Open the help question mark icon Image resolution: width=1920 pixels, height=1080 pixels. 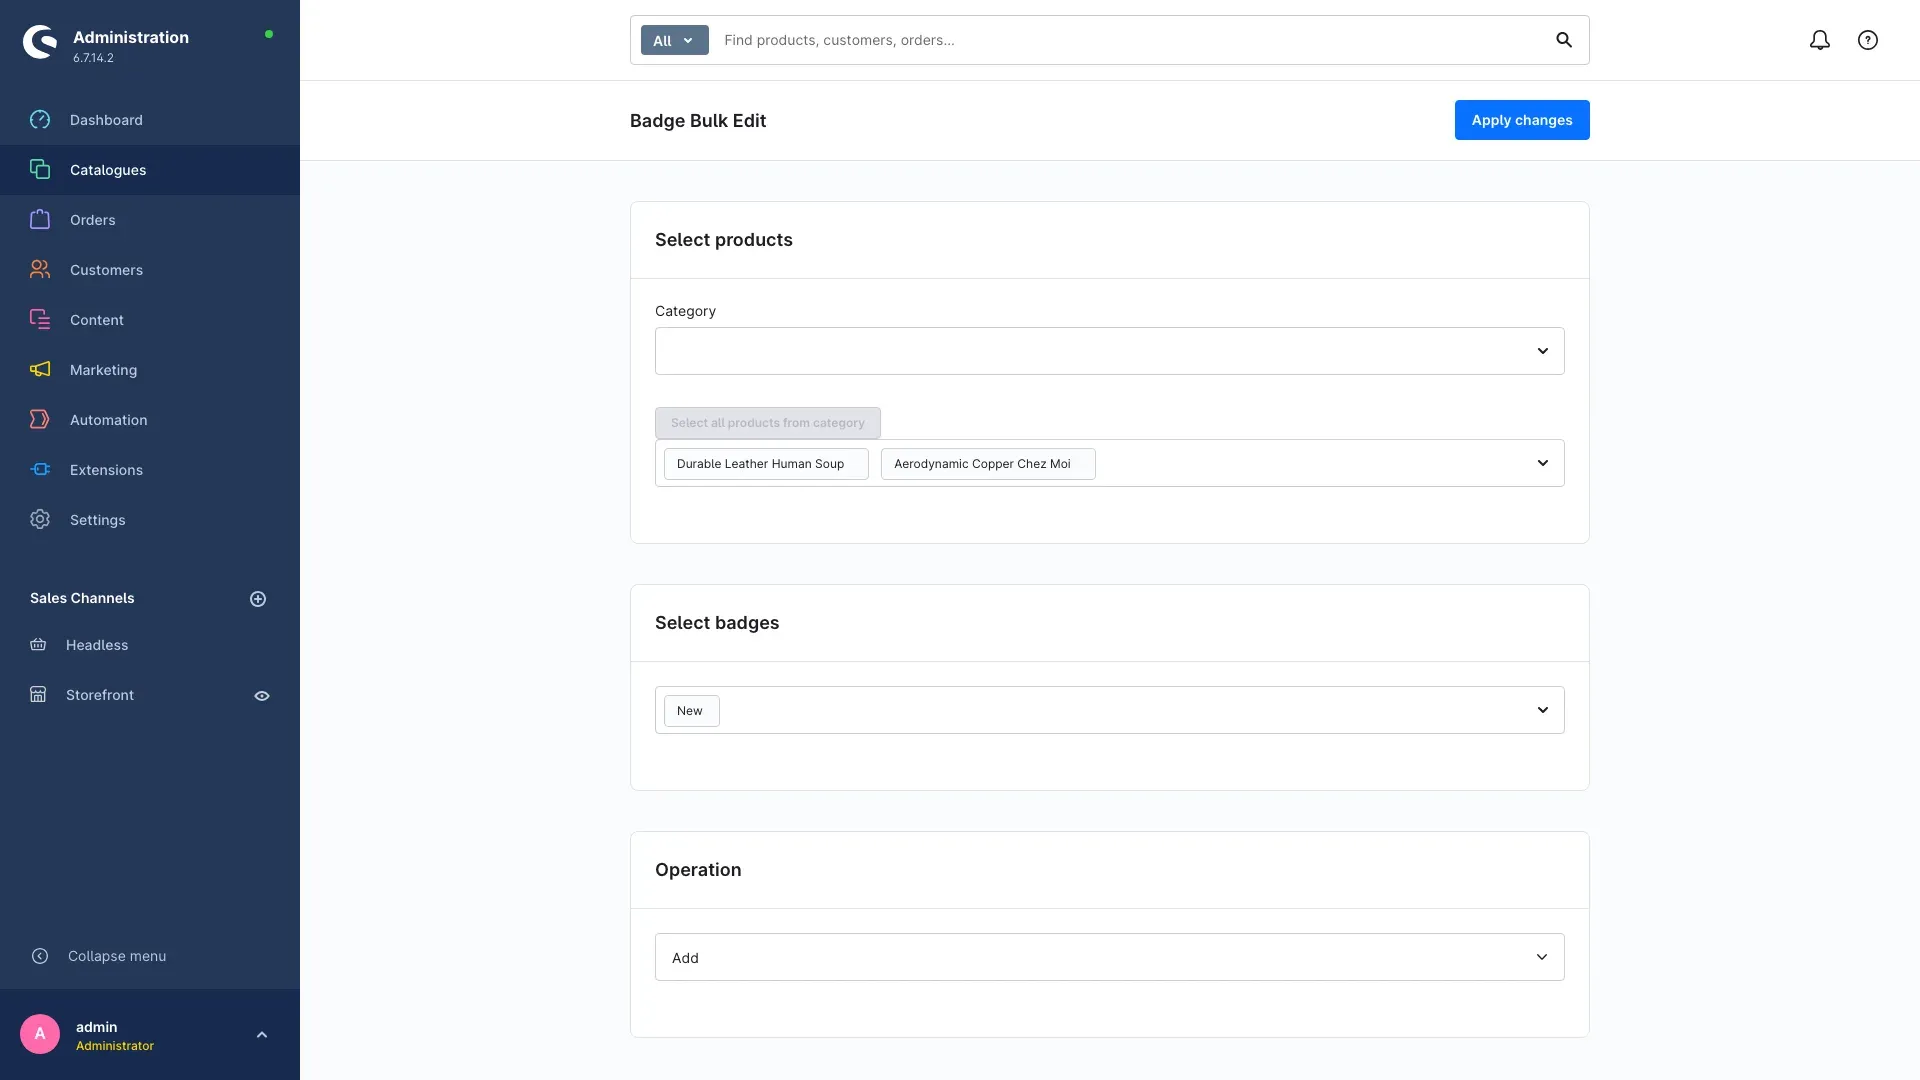[x=1868, y=40]
